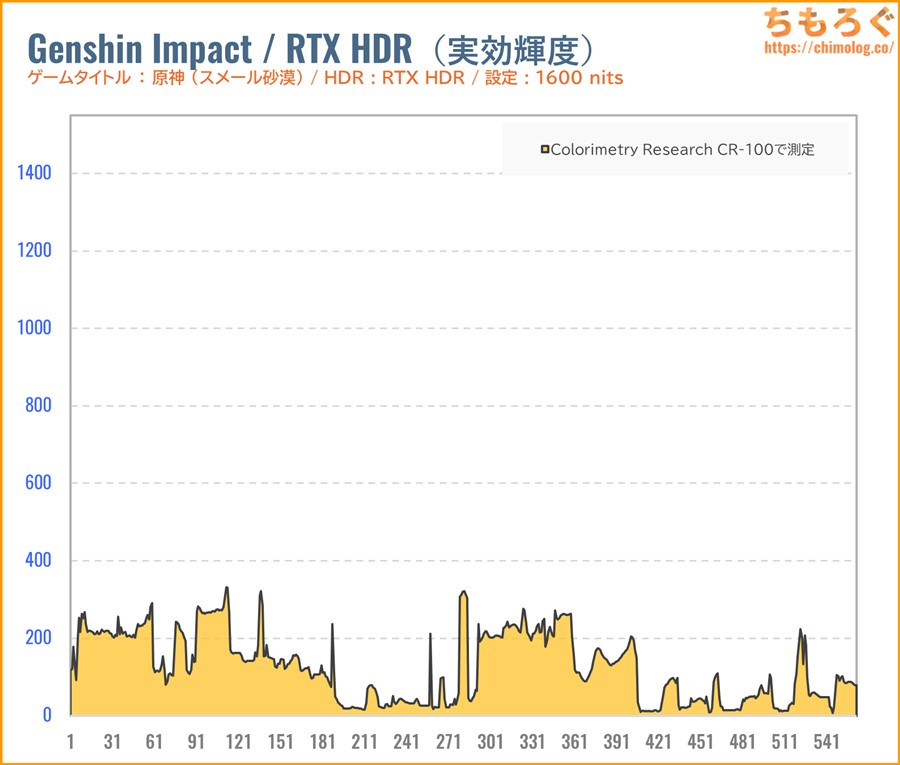Click the x-axis label 451
Image resolution: width=900 pixels, height=765 pixels.
[x=700, y=741]
